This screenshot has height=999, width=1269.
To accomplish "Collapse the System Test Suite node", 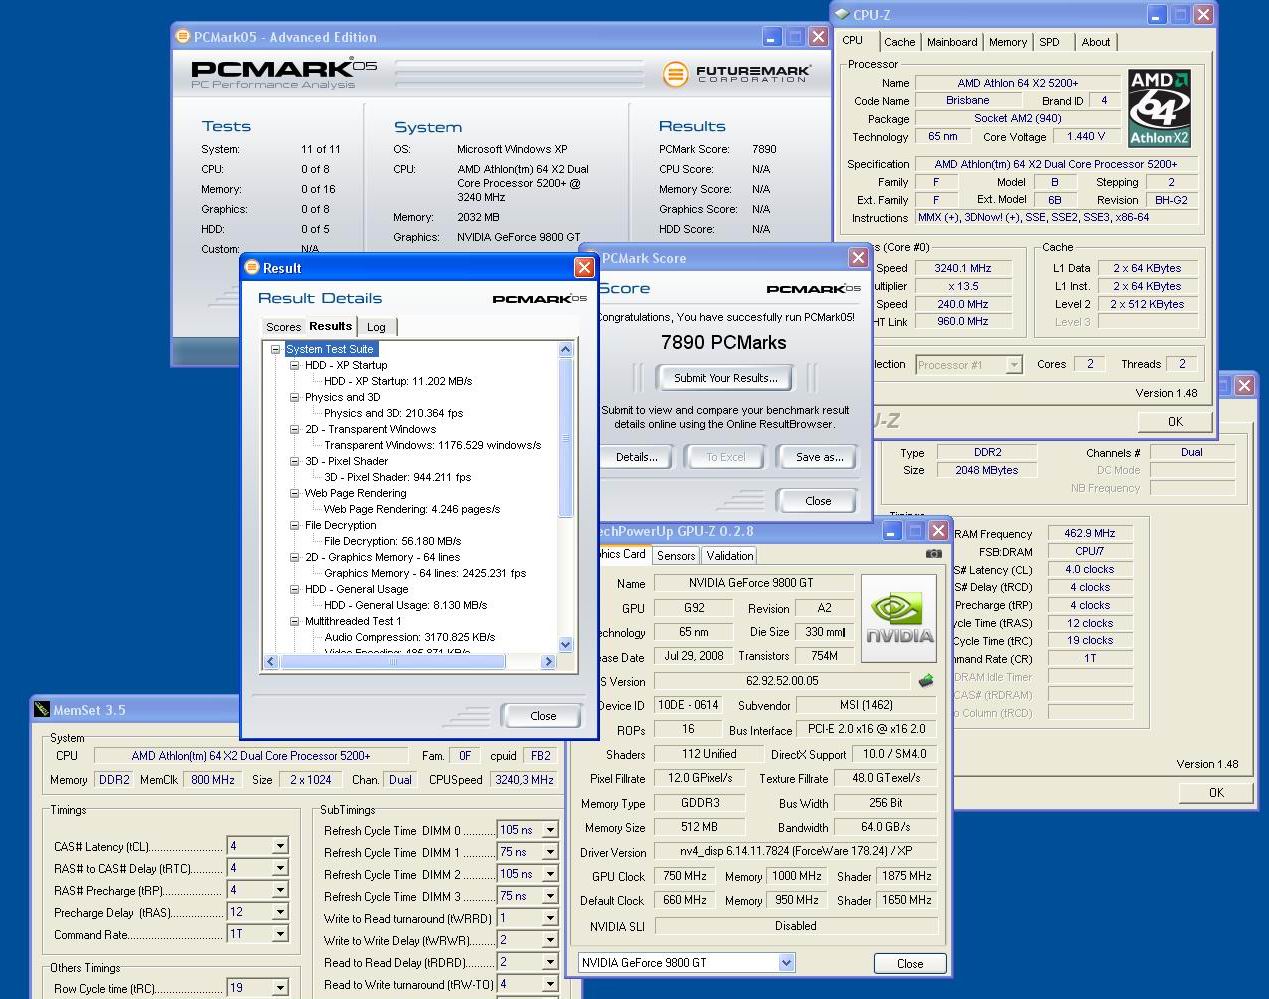I will (x=276, y=349).
